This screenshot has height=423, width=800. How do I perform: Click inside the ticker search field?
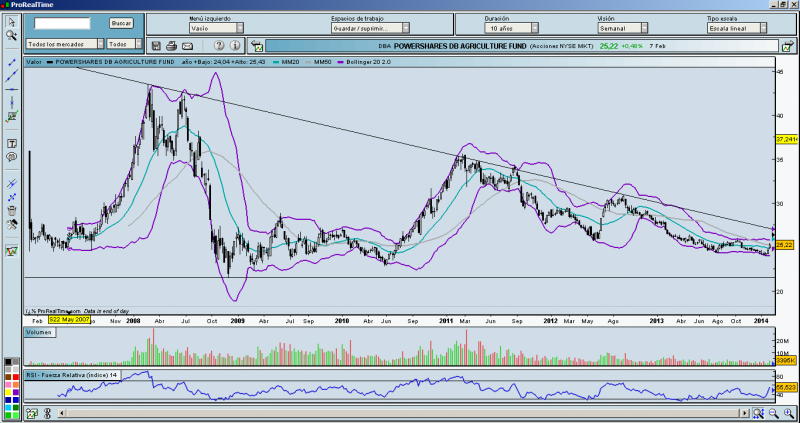62,23
